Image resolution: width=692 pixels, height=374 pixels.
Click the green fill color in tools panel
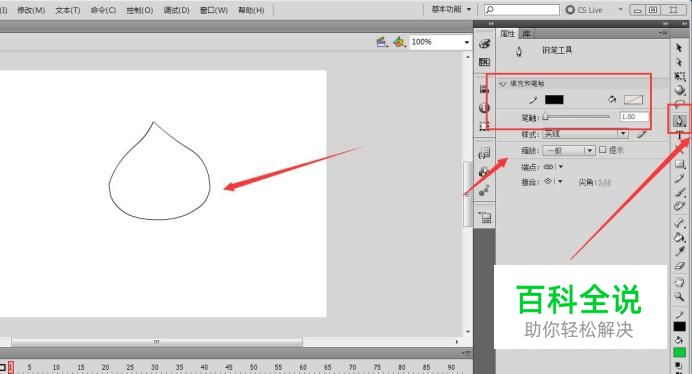pos(679,352)
